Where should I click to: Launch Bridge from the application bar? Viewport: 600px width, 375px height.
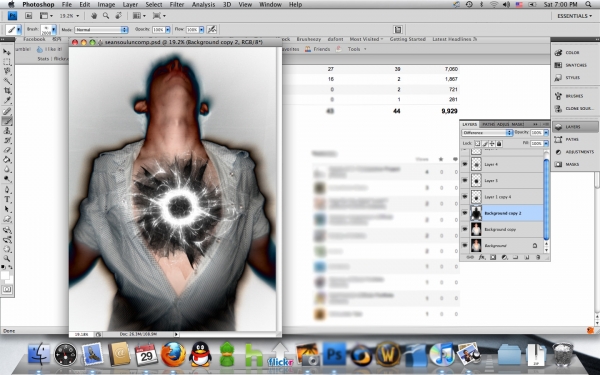[29, 16]
